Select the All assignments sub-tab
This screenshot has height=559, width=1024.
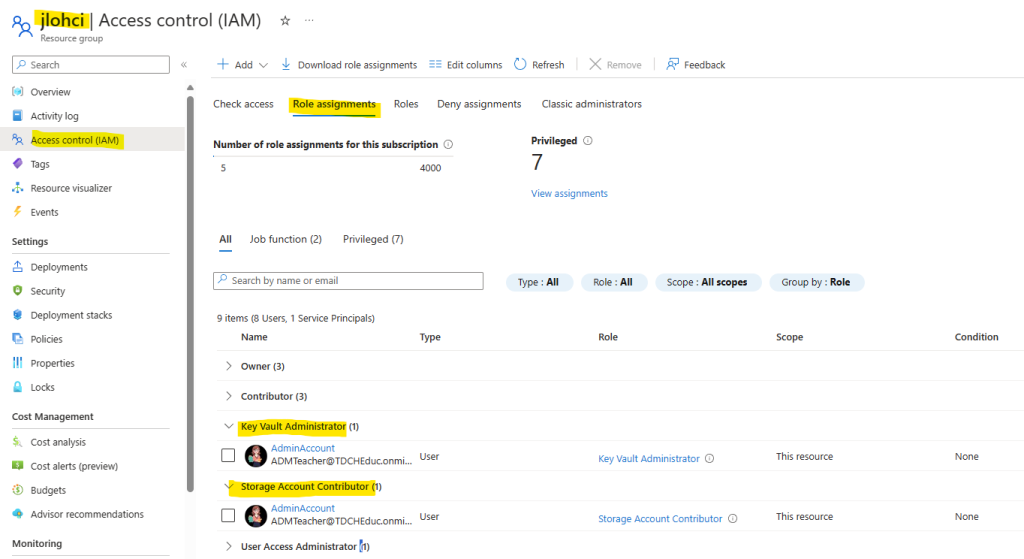point(225,239)
